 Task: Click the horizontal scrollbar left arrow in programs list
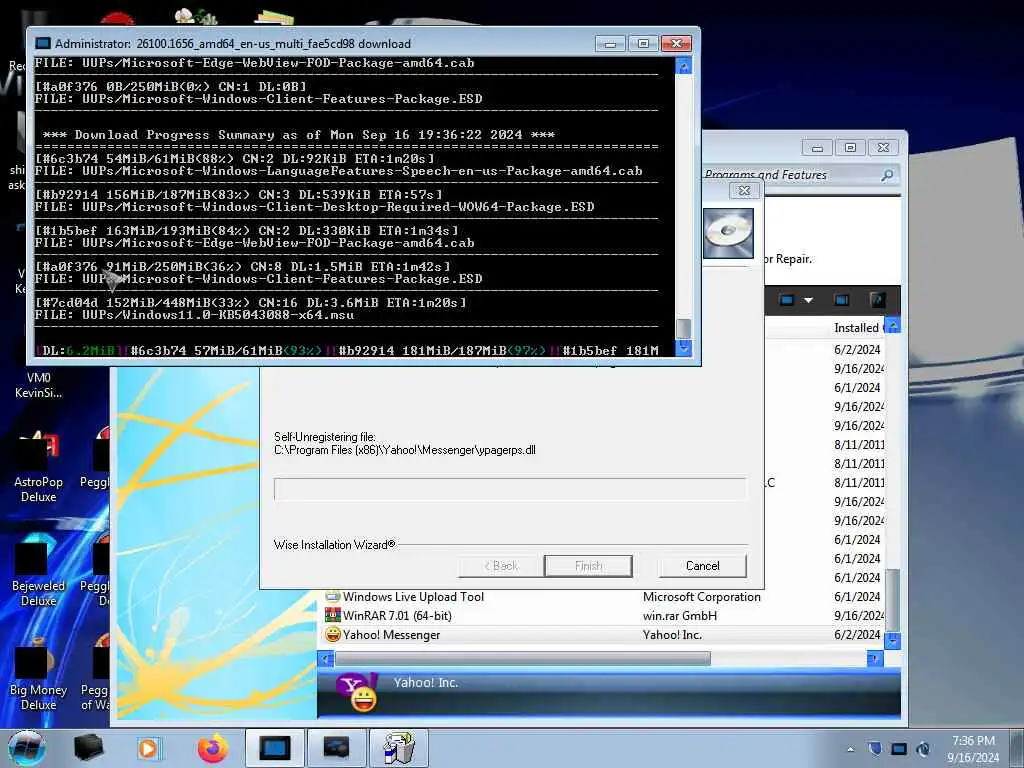(325, 659)
